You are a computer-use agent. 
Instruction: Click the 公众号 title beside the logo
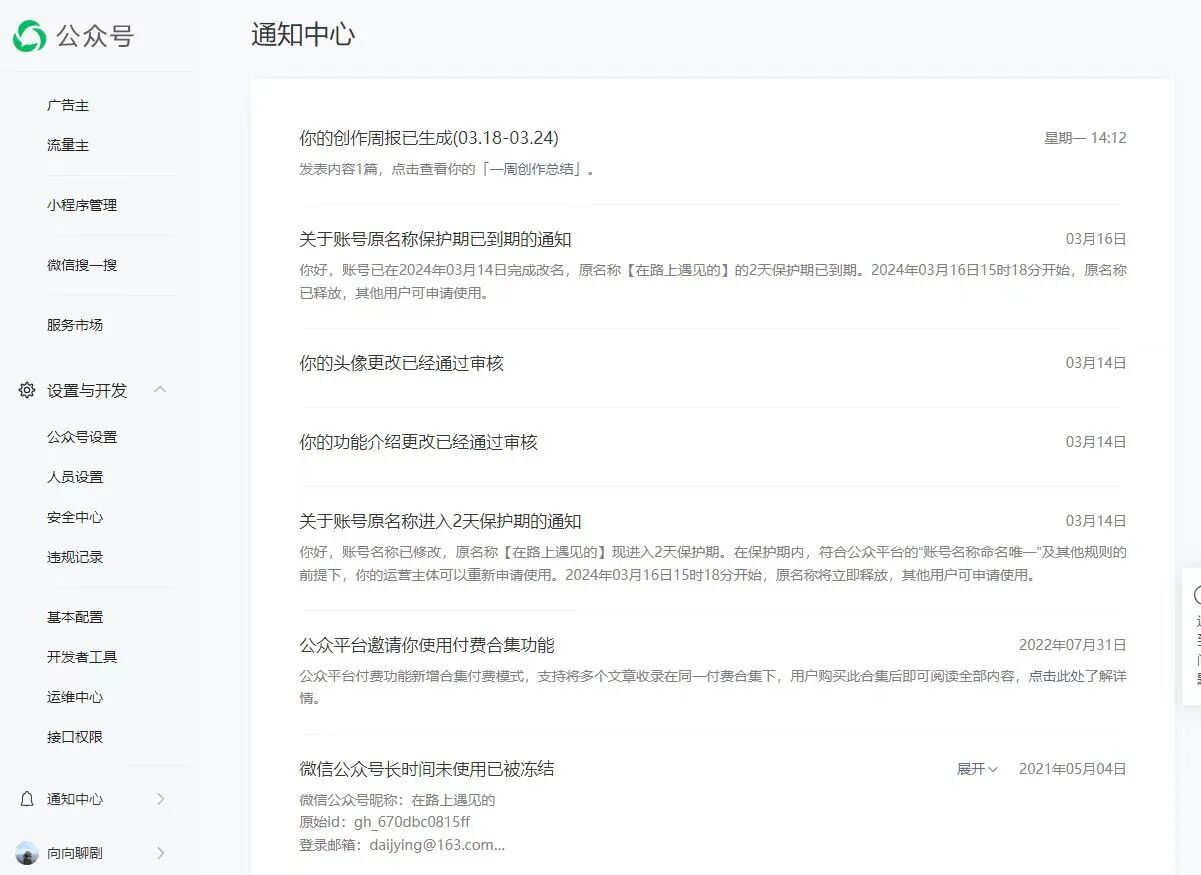coord(95,37)
